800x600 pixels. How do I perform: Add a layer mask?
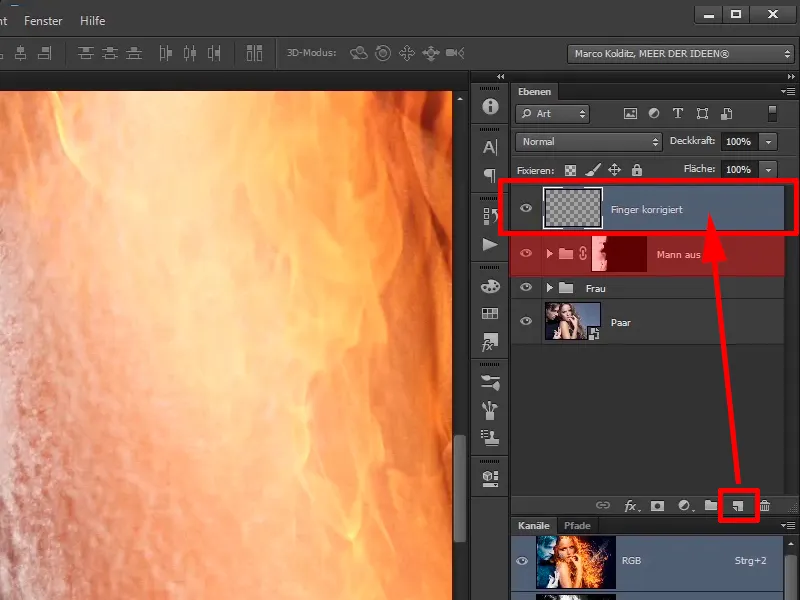657,506
